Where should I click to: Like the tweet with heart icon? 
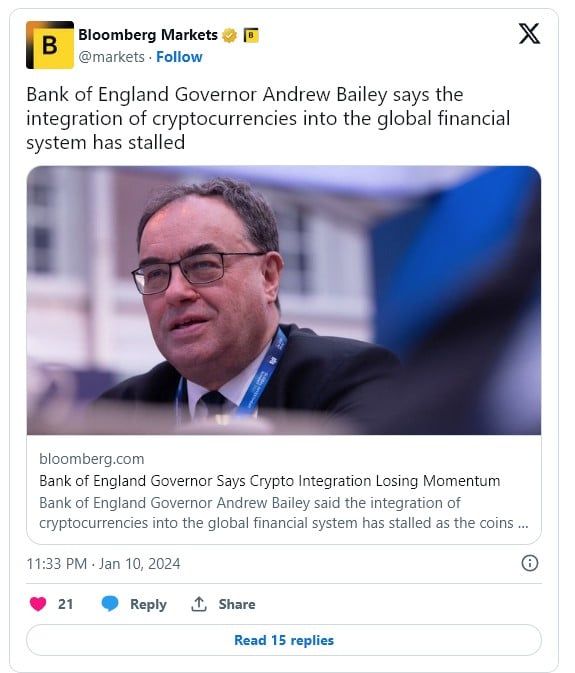(38, 604)
